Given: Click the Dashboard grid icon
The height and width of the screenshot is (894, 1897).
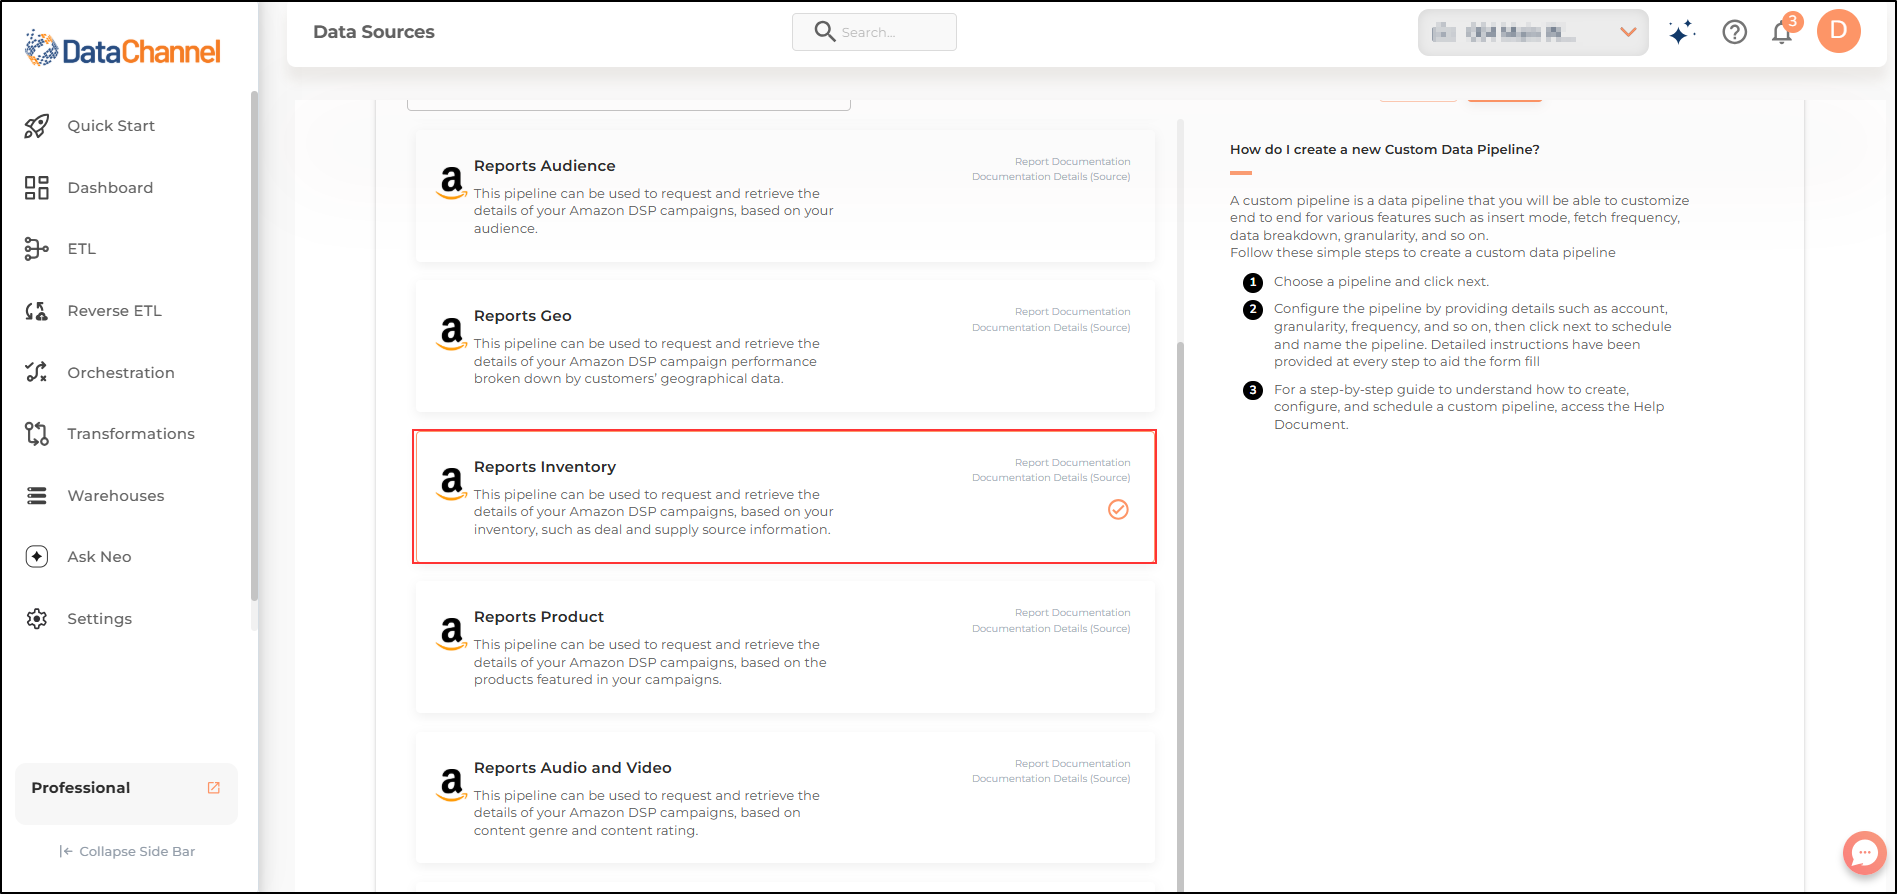Looking at the screenshot, I should [x=37, y=188].
